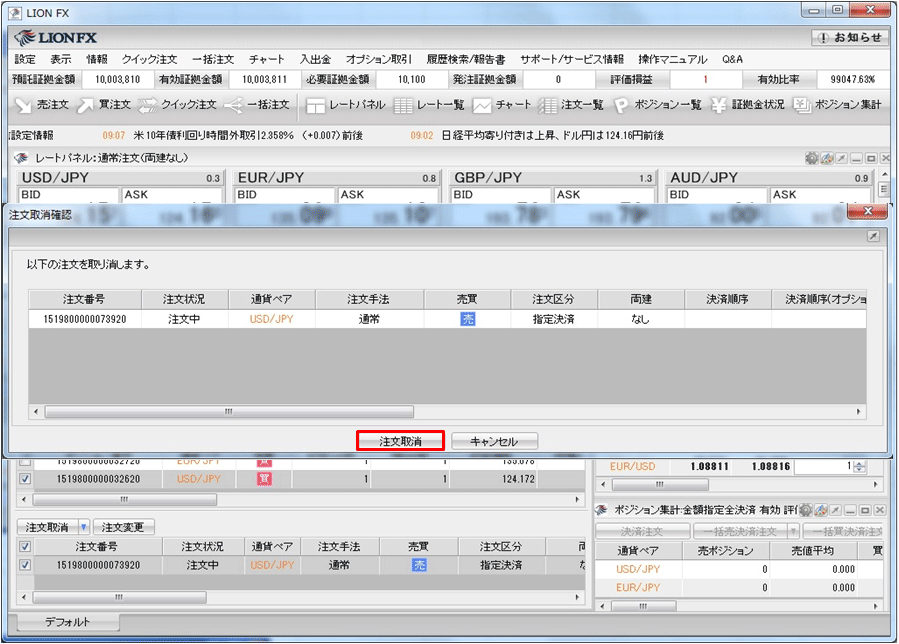Click the 指定決済 cell in the dialog table
This screenshot has height=644, width=899.
(x=554, y=319)
